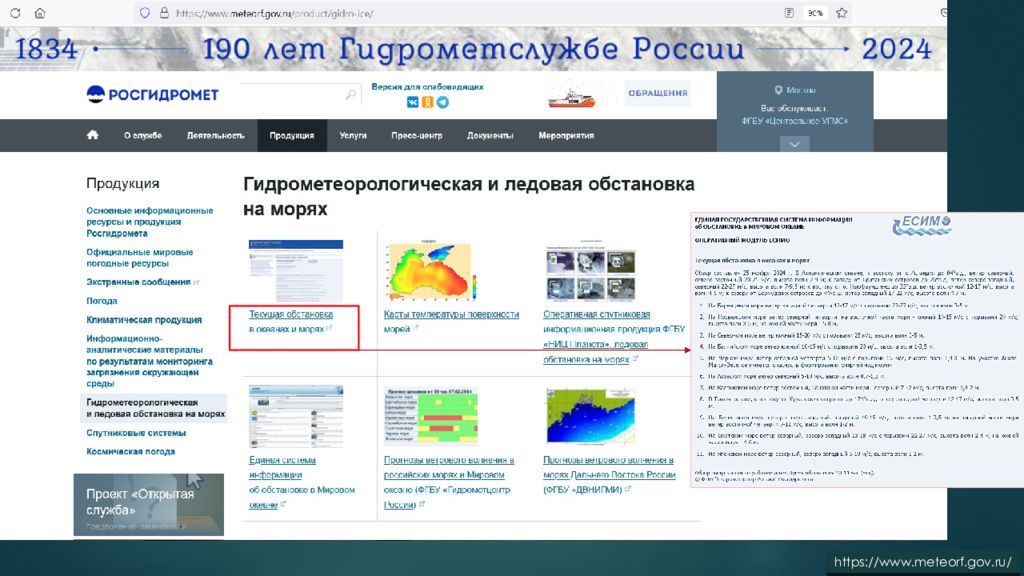This screenshot has height=576, width=1024.
Task: Open the Проект «Открытая служба» banner
Action: tap(149, 505)
